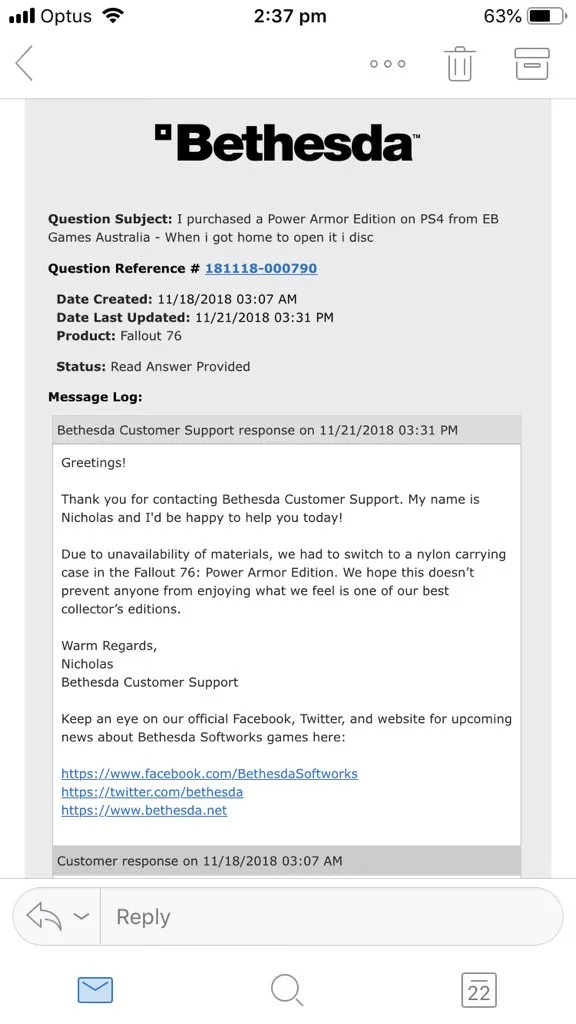Tap the Customer response message header

287,861
